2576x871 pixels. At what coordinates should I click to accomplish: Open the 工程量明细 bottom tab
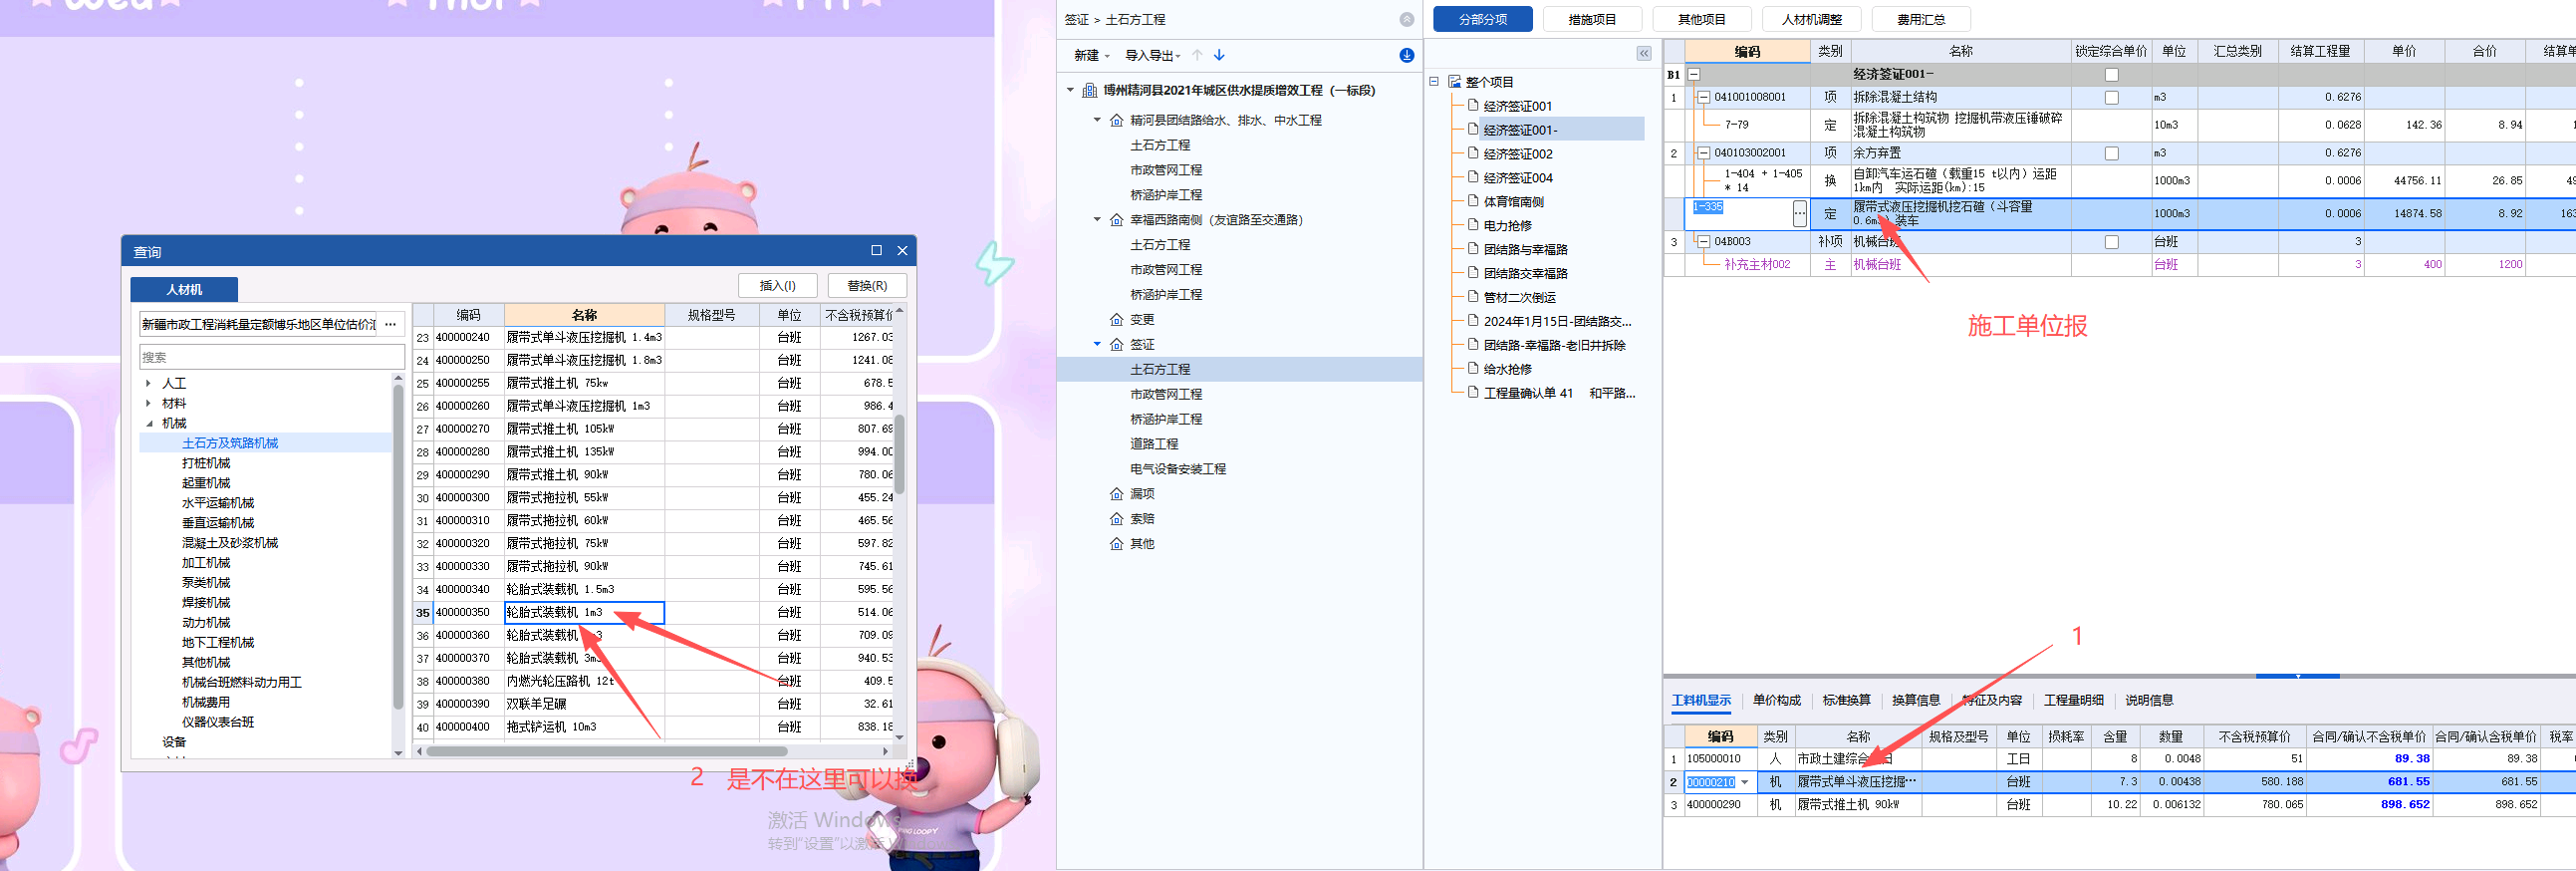(x=2073, y=700)
